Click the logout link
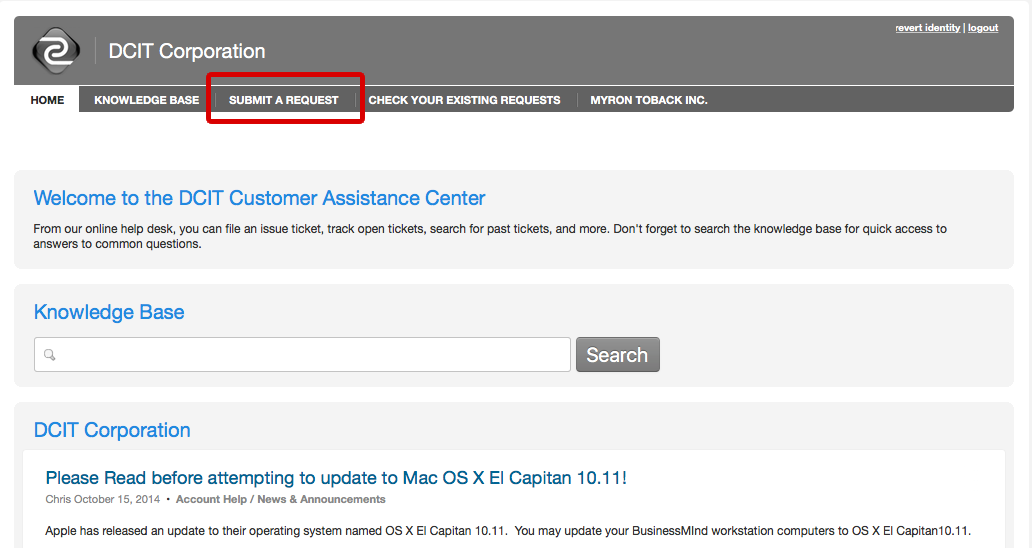 coord(983,28)
